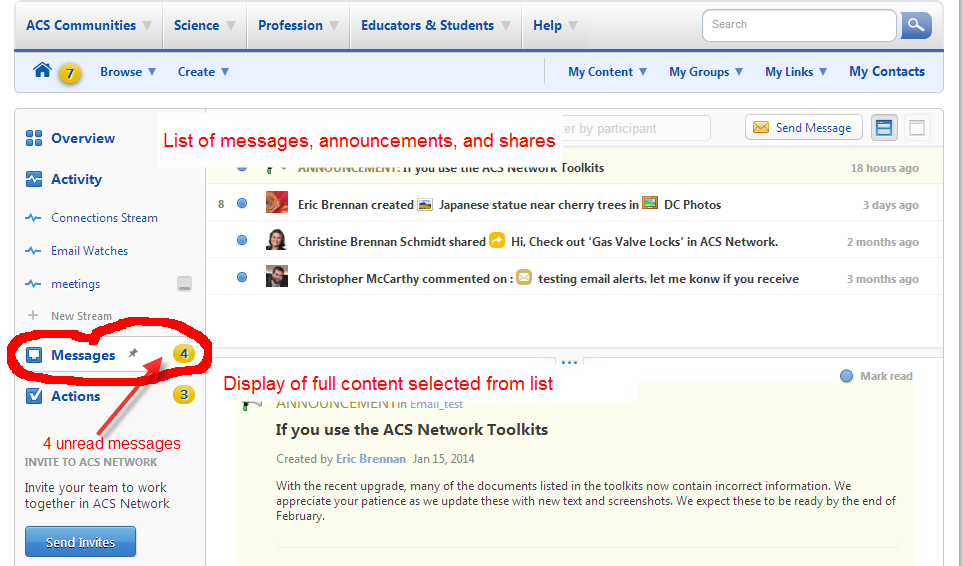This screenshot has width=964, height=566.
Task: Open the yellow share arrow icon
Action: 497,241
